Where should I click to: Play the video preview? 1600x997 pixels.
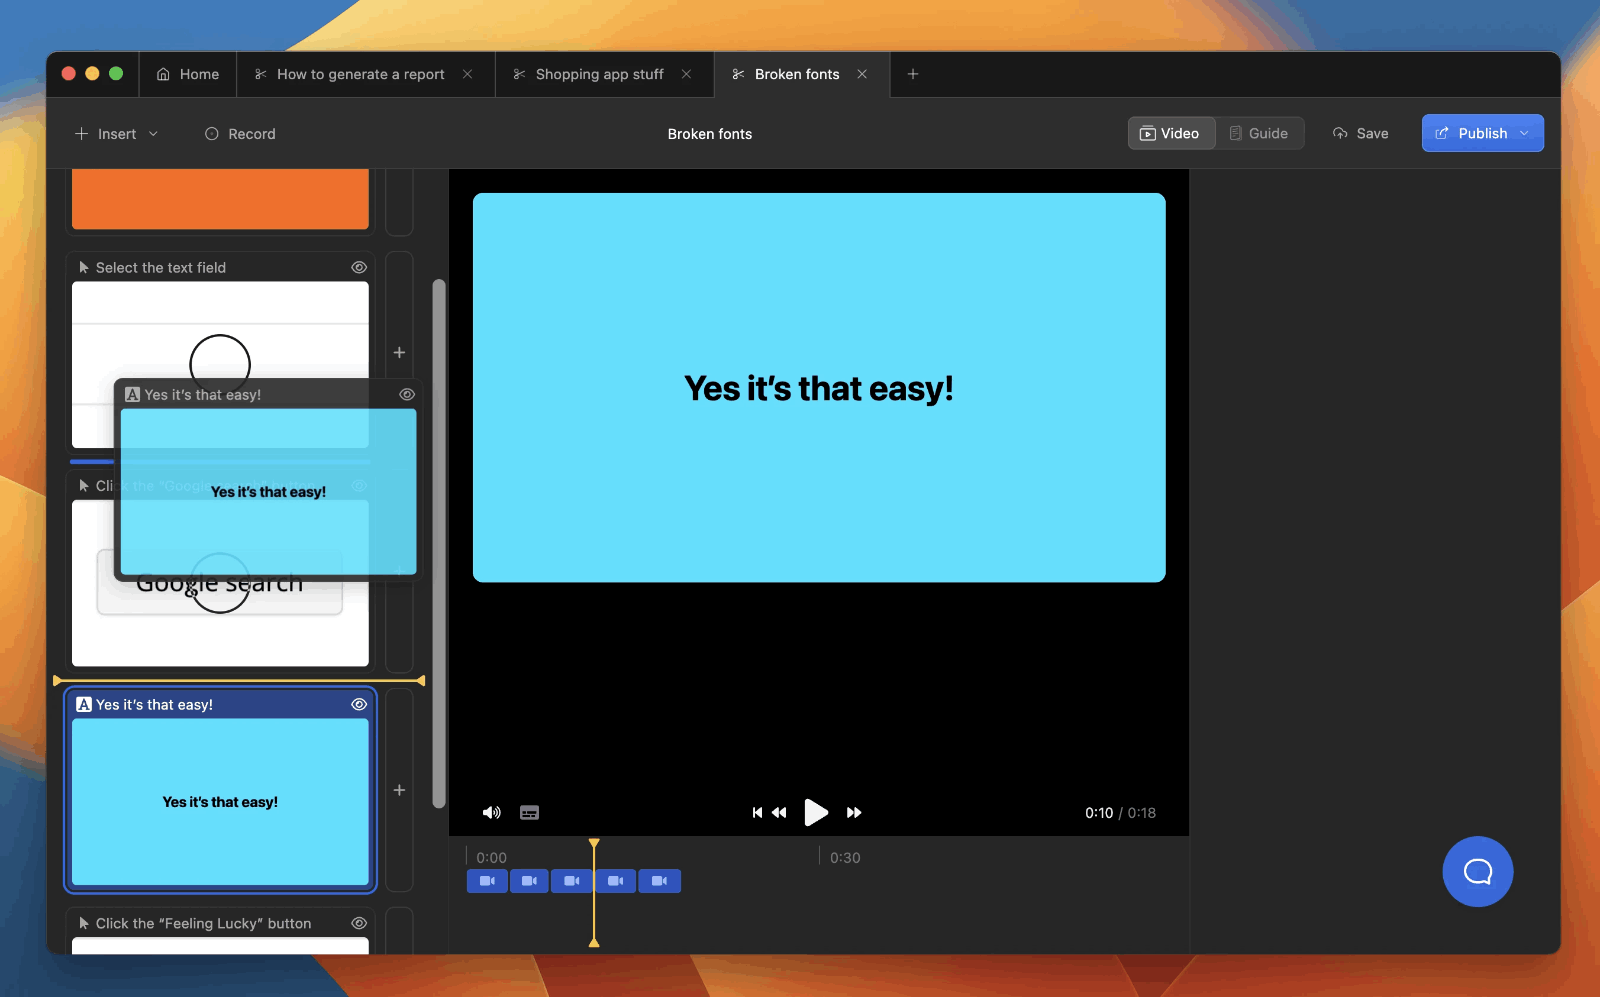(816, 812)
